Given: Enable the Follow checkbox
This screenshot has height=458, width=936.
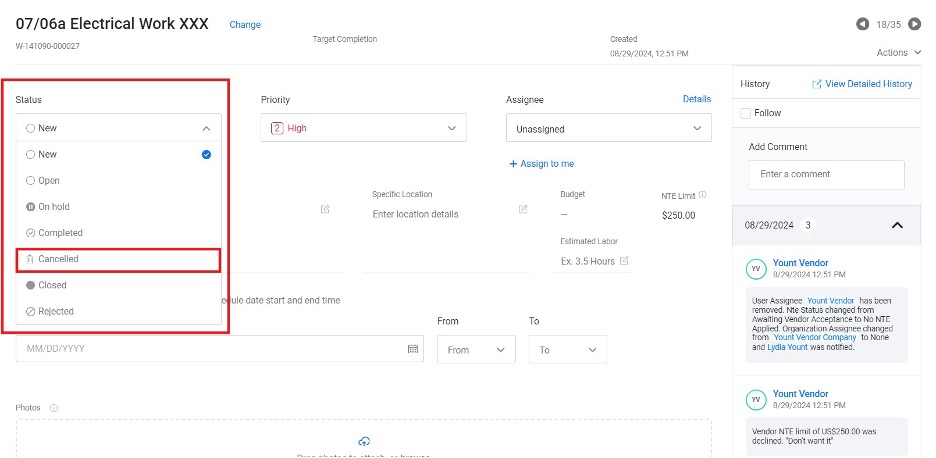Looking at the screenshot, I should coord(745,113).
